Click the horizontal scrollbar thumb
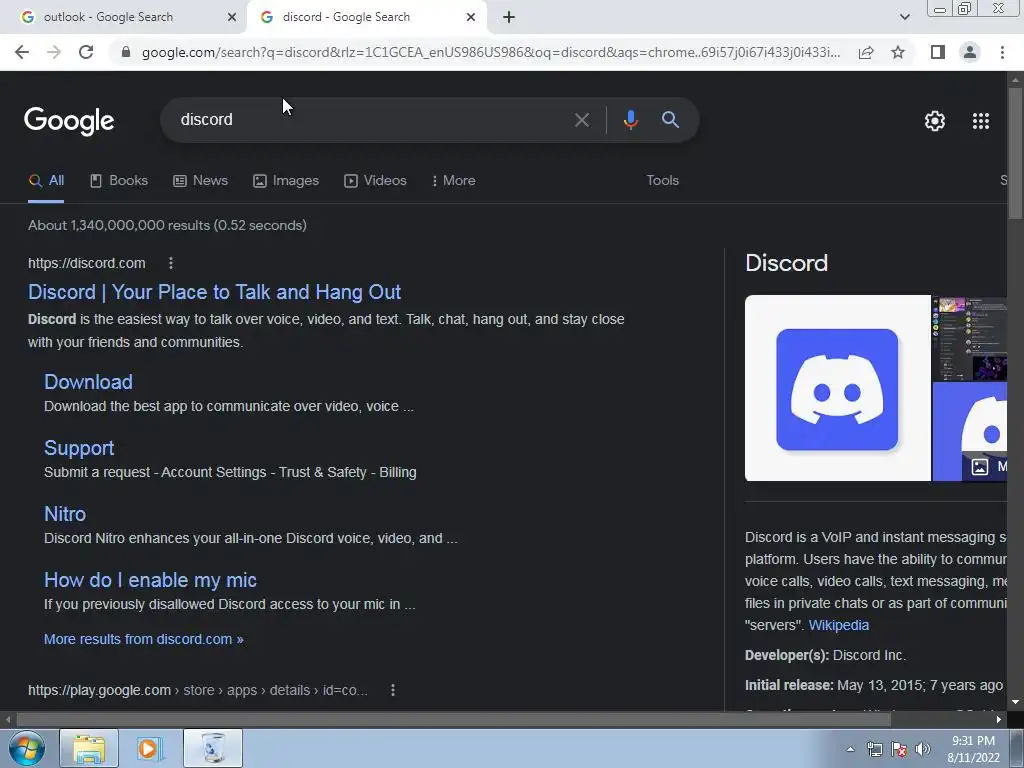This screenshot has width=1024, height=768. [454, 720]
